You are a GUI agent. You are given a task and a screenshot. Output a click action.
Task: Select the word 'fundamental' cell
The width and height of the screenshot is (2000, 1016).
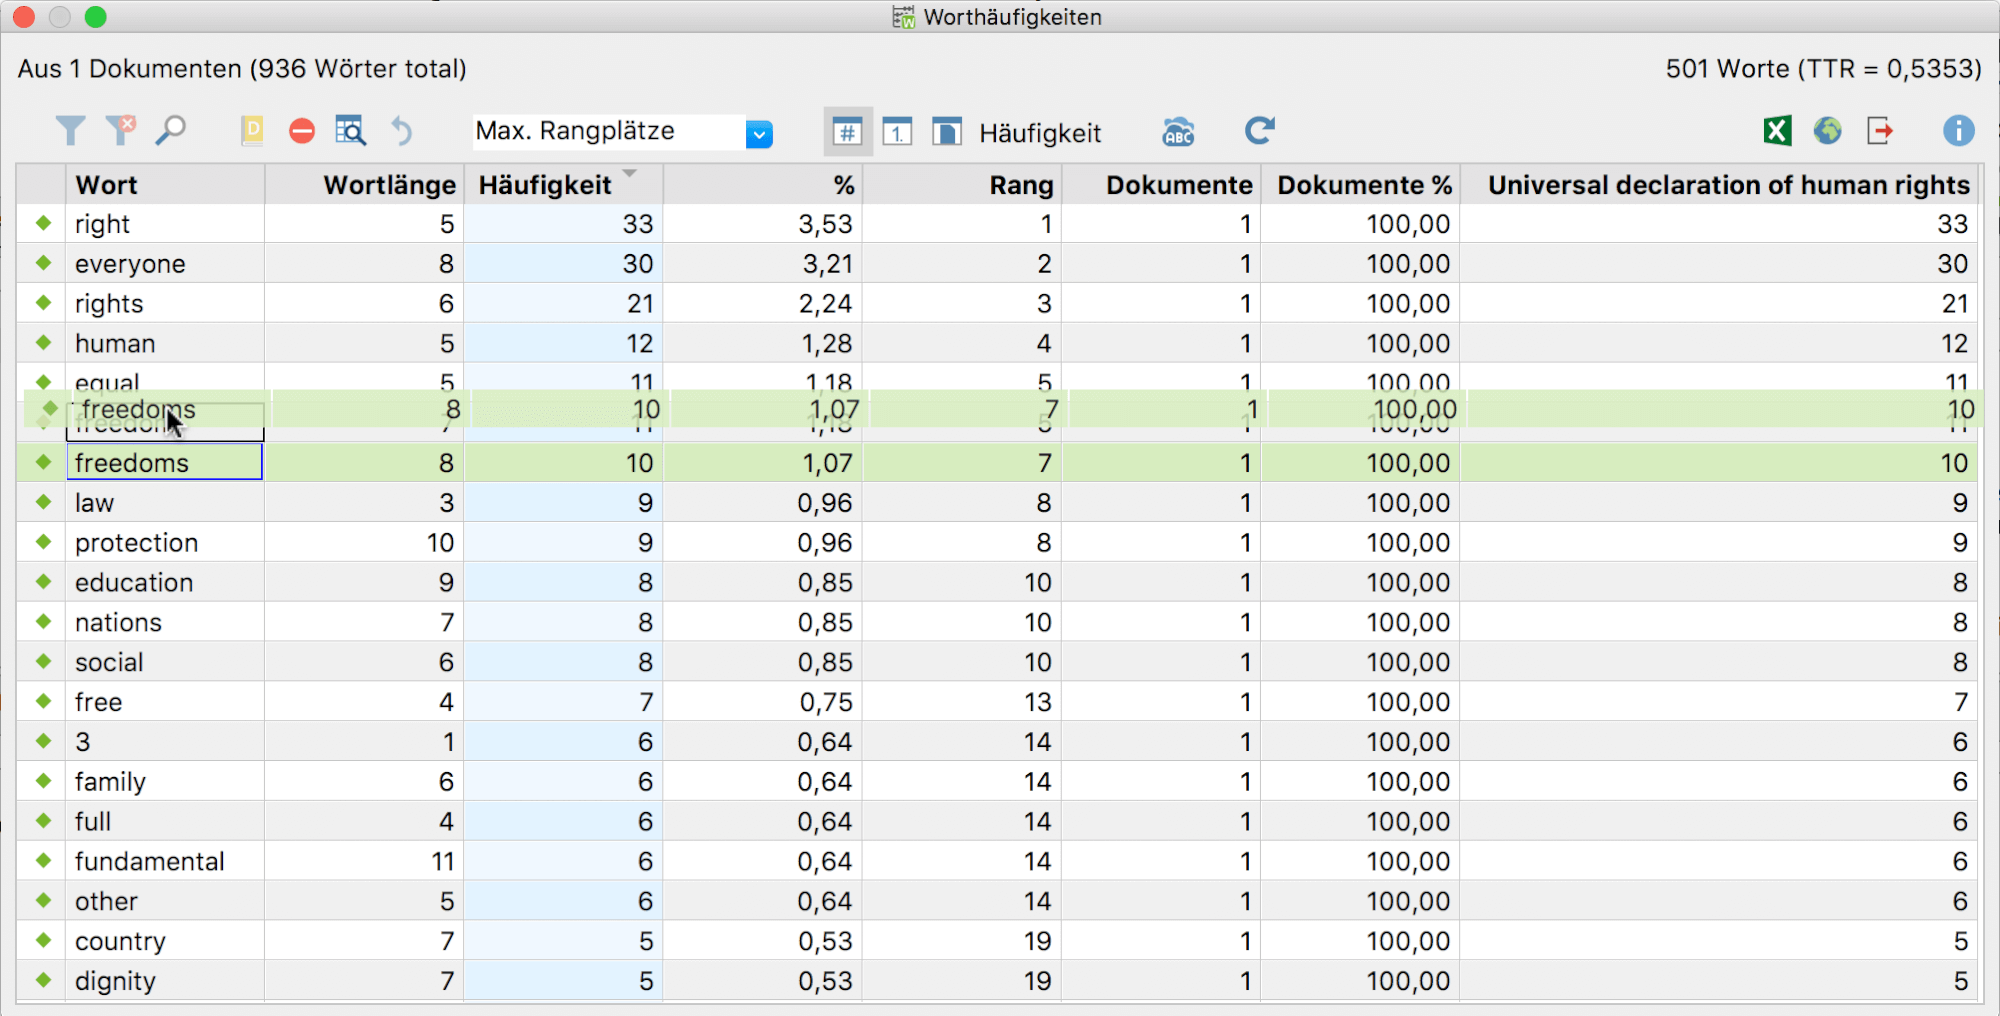[x=166, y=861]
